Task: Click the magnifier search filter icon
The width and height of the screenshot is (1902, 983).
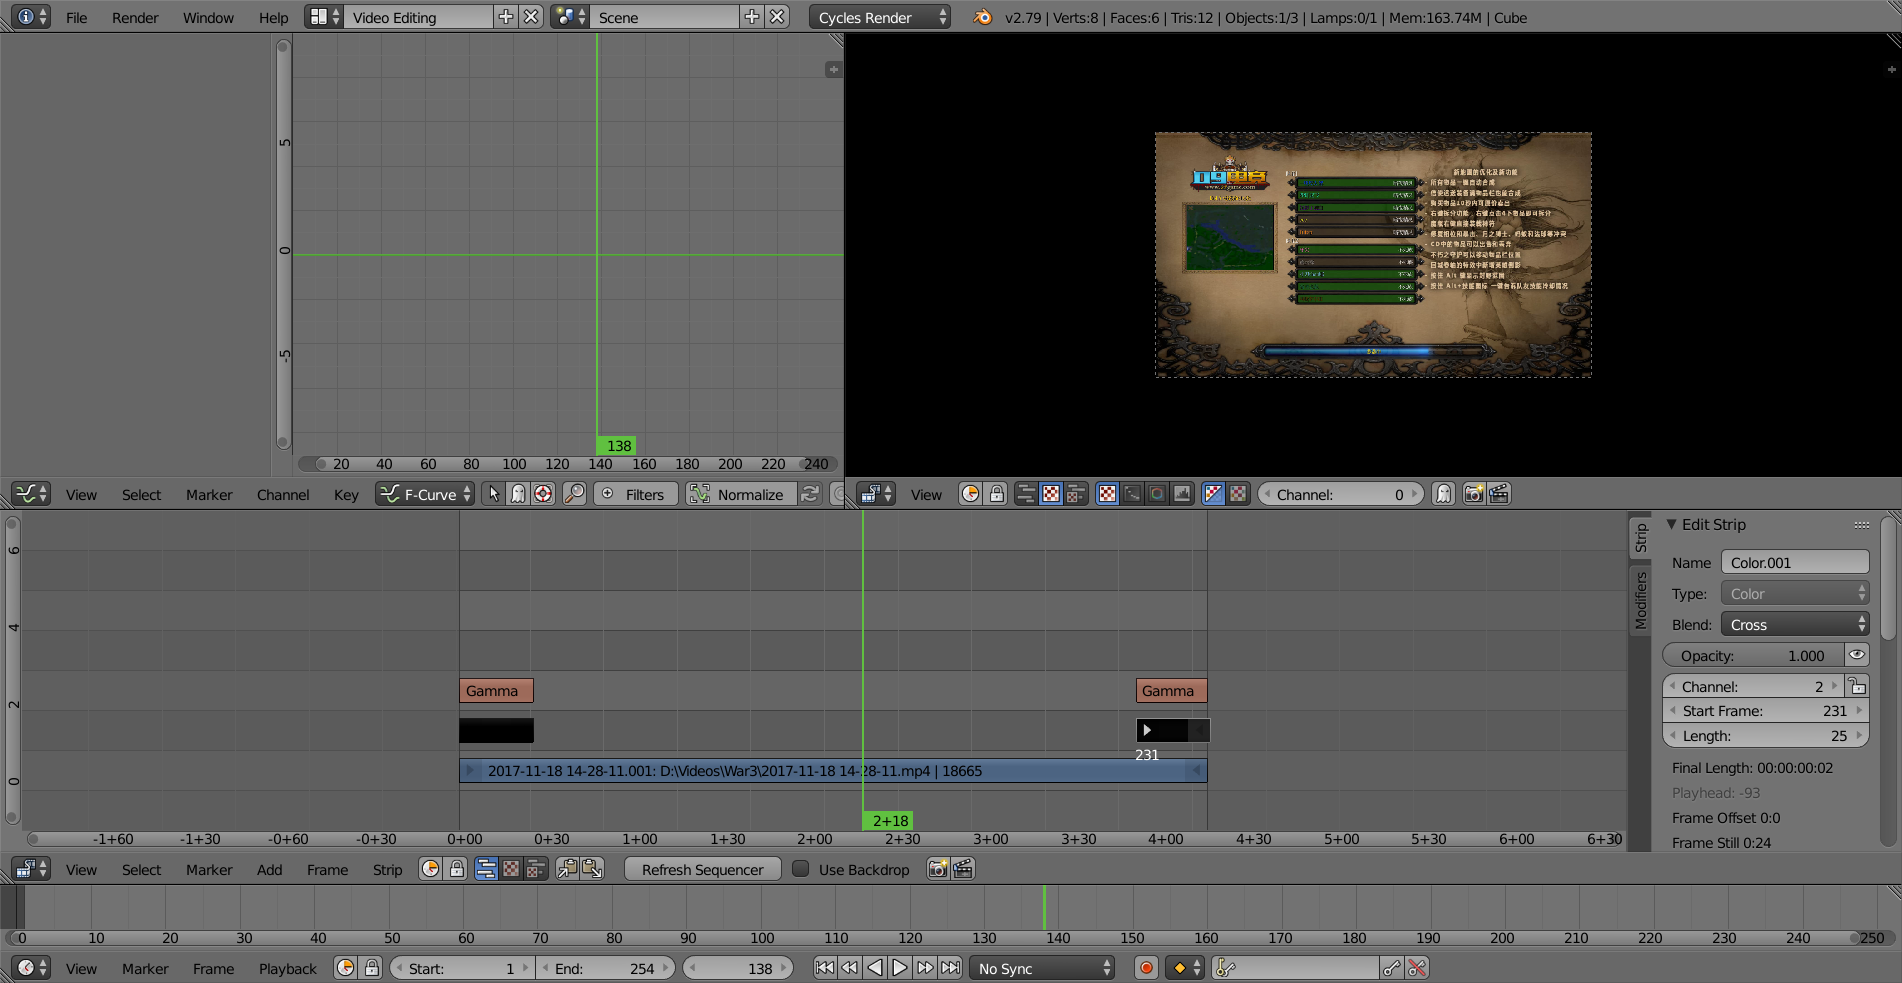Action: (574, 494)
